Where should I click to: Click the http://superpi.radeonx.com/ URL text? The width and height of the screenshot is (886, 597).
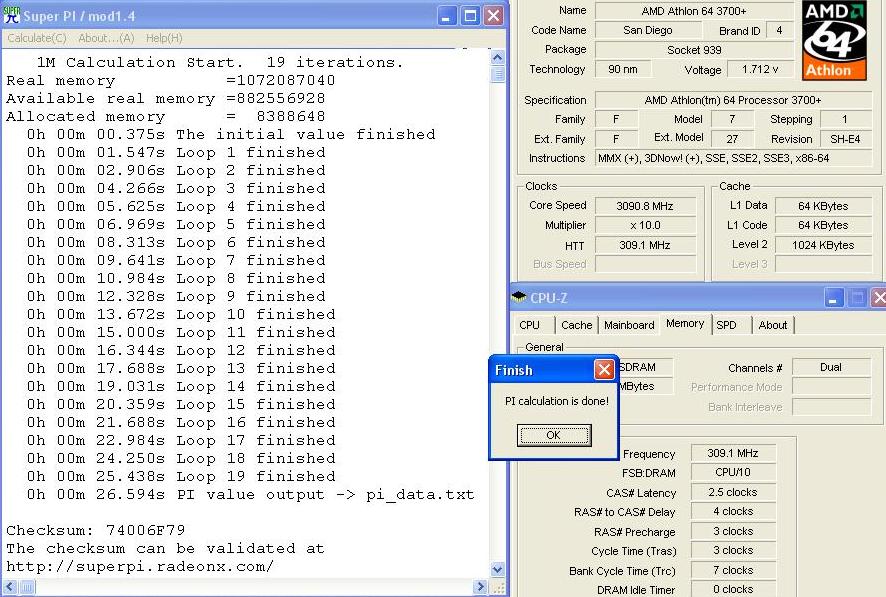pyautogui.click(x=140, y=567)
